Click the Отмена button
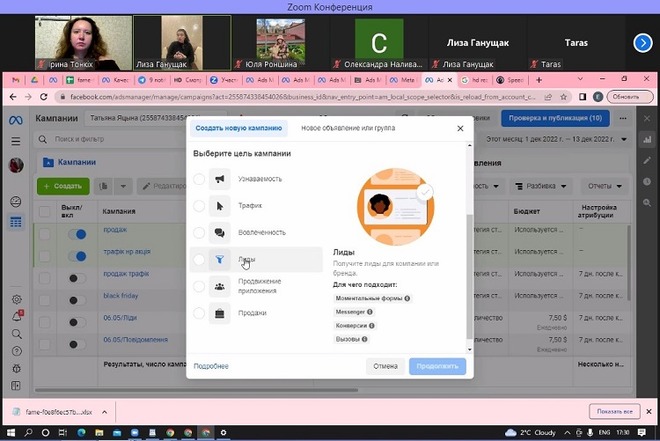Screen dimensions: 660x441 click(385, 366)
